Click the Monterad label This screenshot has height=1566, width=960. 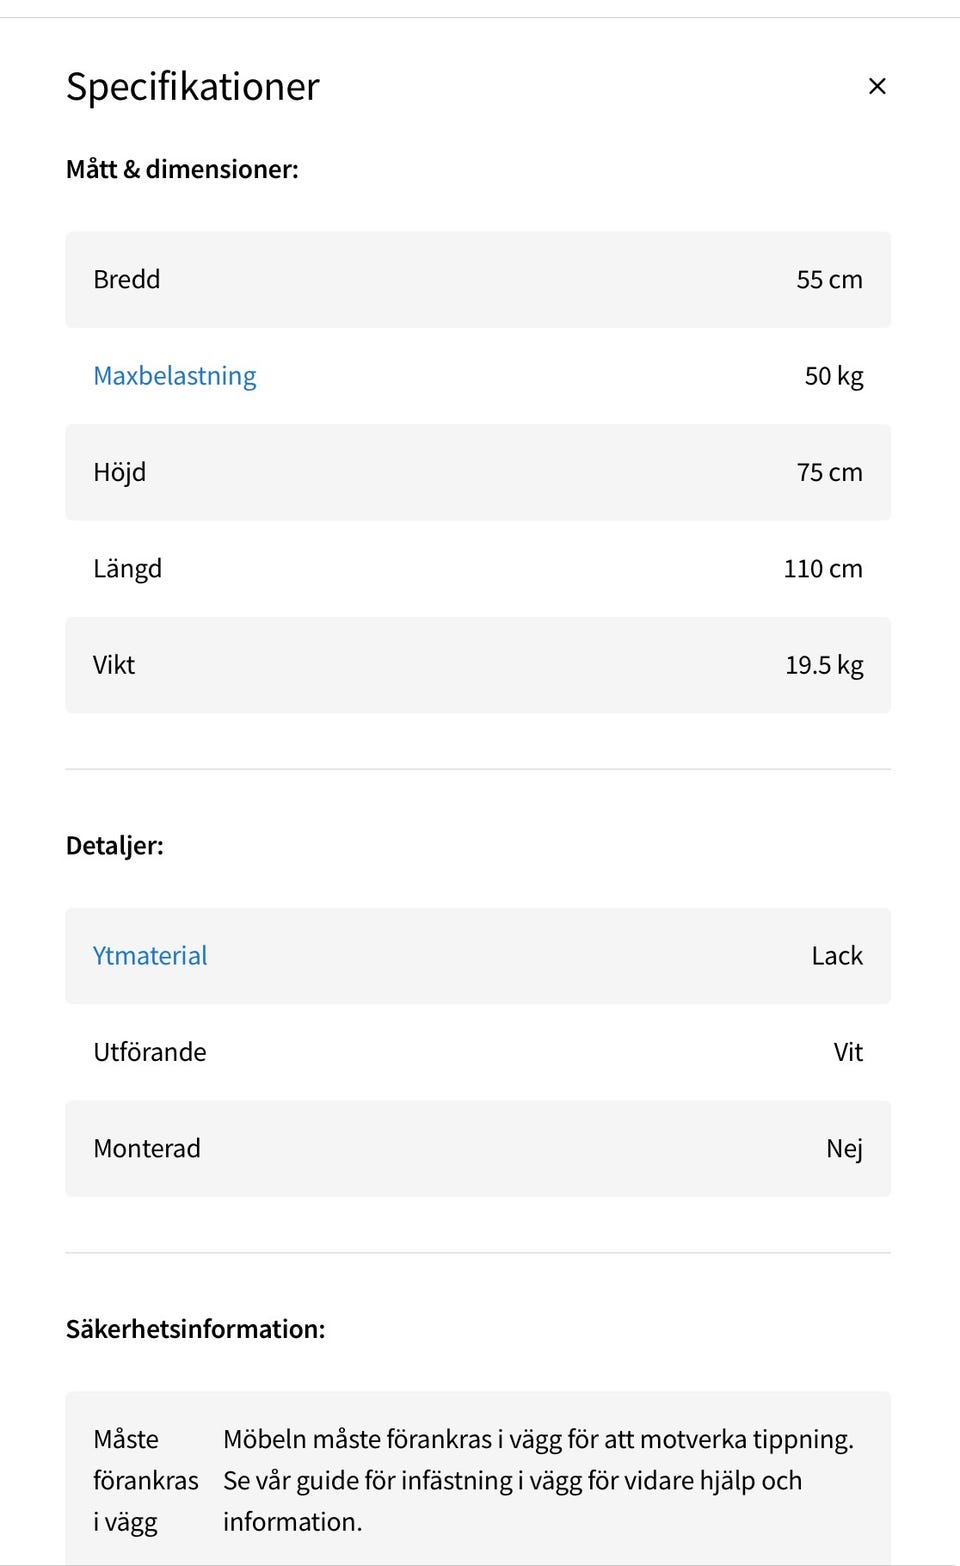[147, 1148]
